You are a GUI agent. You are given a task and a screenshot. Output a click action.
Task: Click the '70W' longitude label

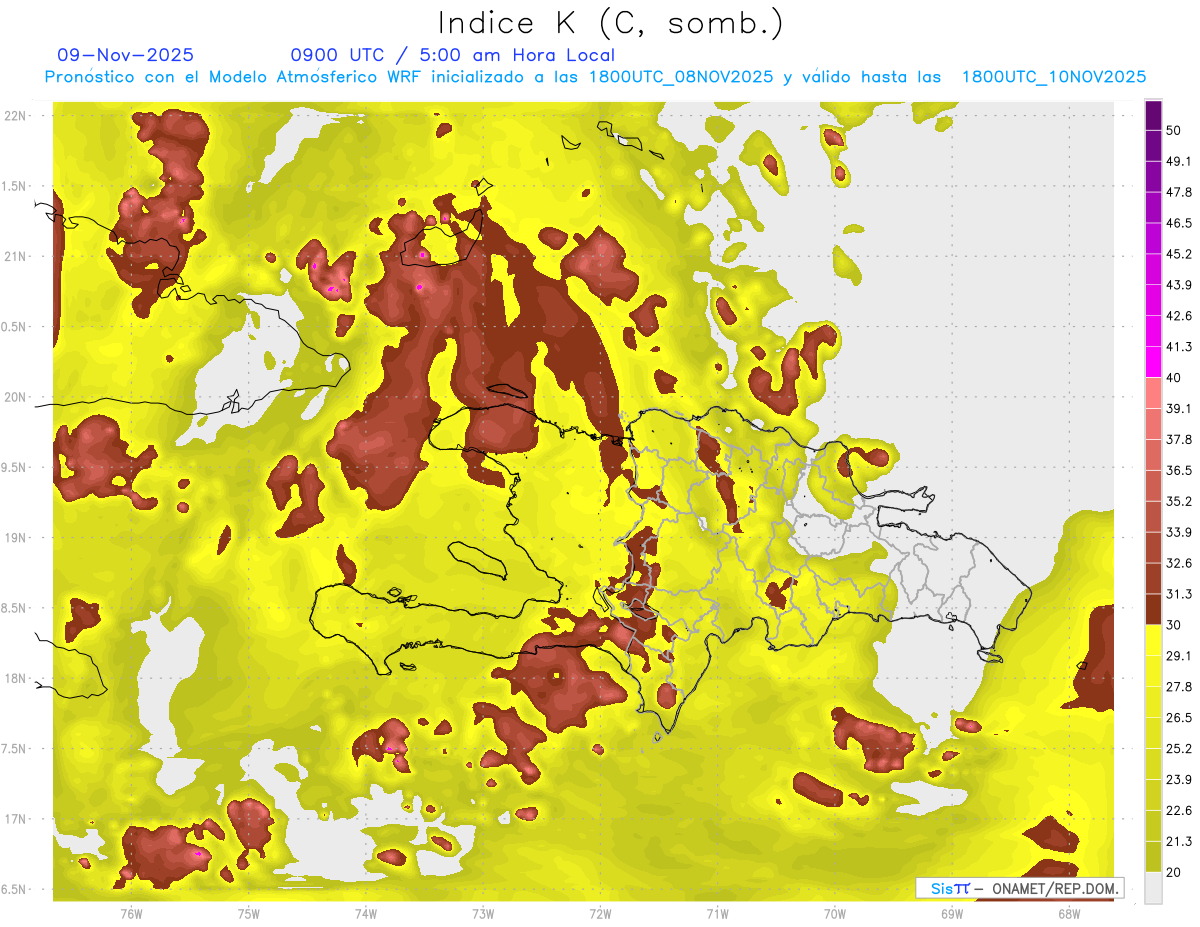pyautogui.click(x=835, y=914)
